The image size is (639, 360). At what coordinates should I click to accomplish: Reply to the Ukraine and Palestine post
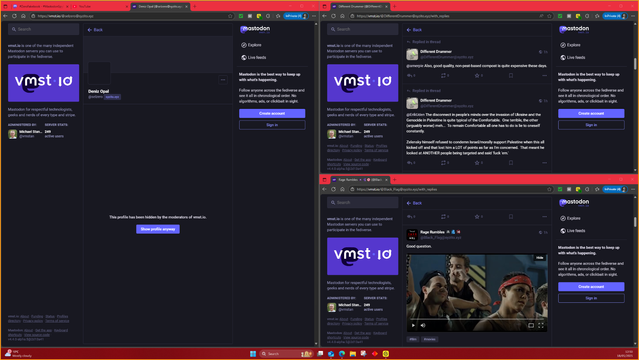(410, 163)
